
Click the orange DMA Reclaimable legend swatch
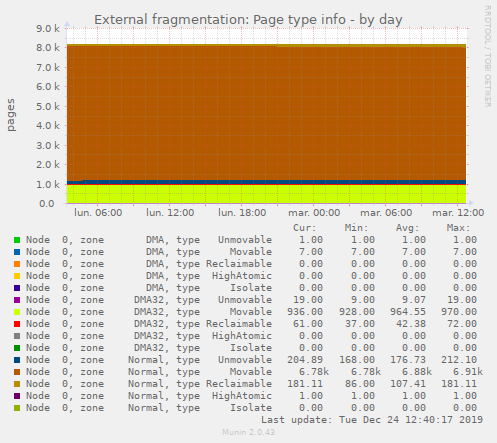click(x=17, y=264)
